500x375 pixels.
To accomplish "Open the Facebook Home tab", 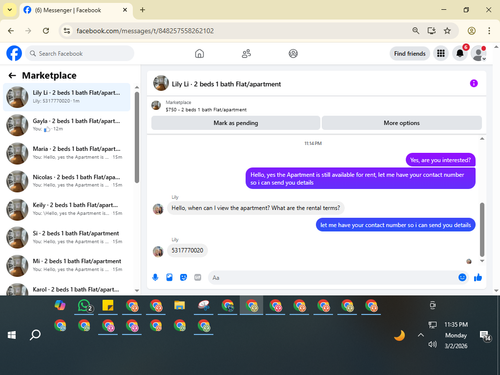I will 199,53.
